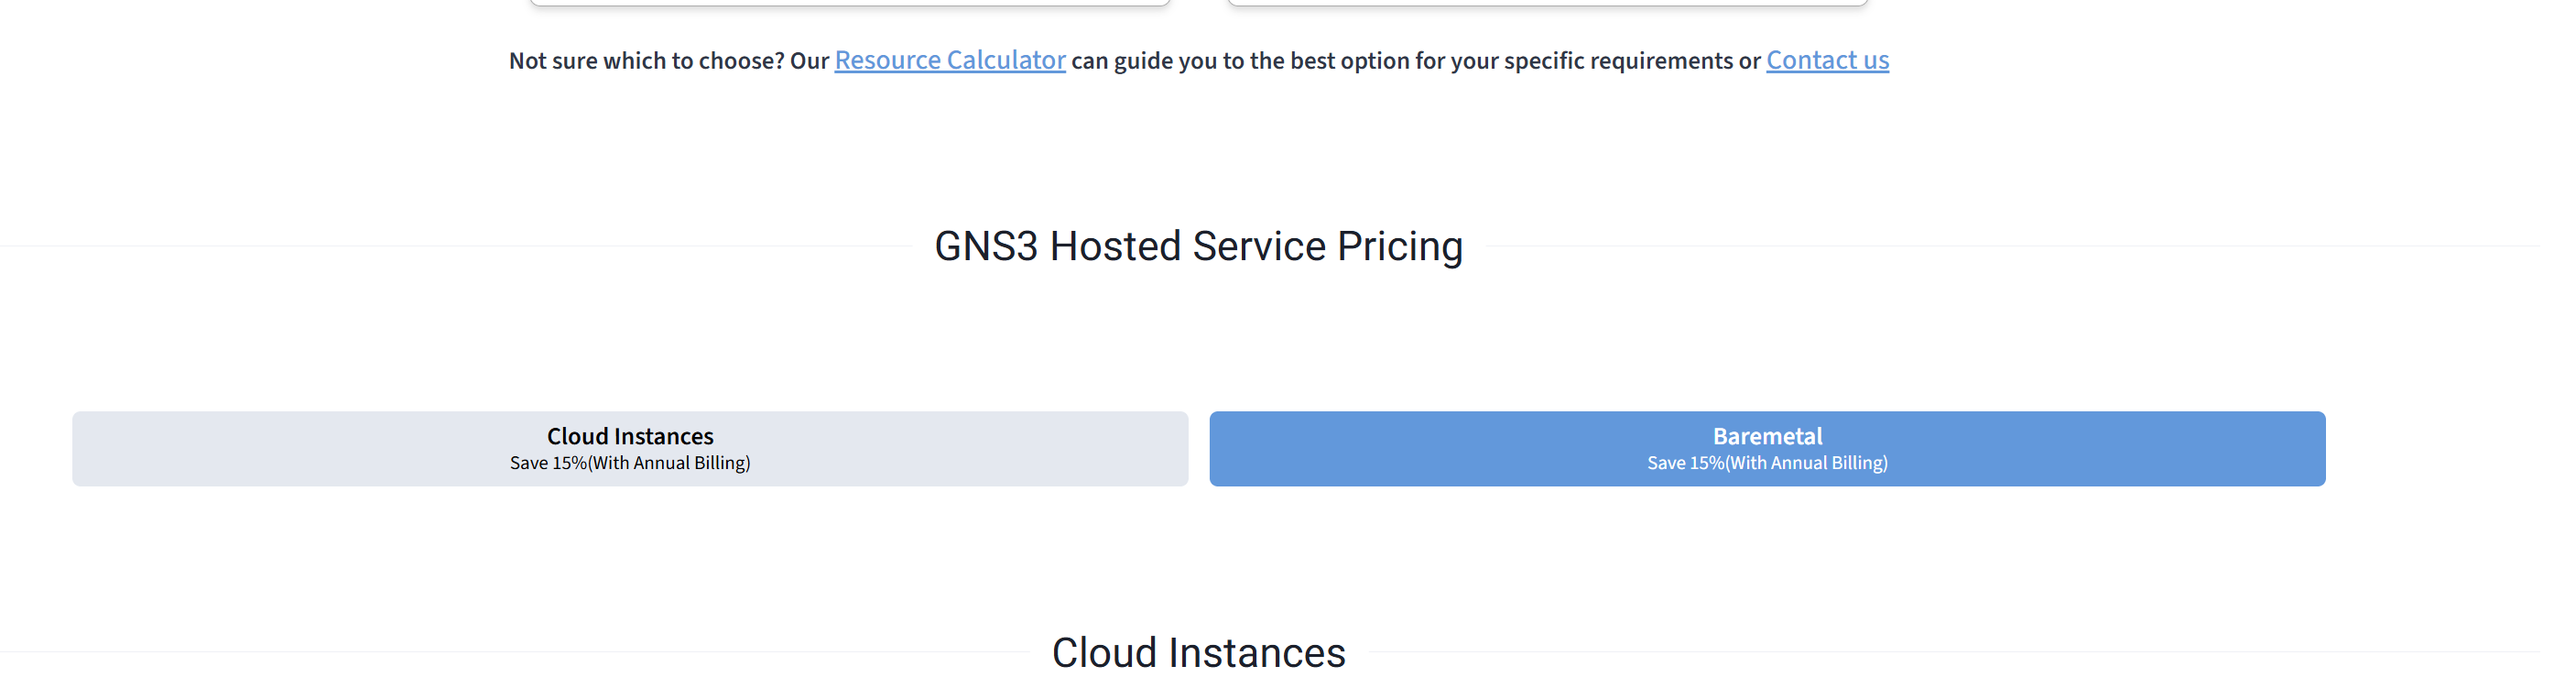Click the large Cloud Instances section heading

click(x=1198, y=652)
